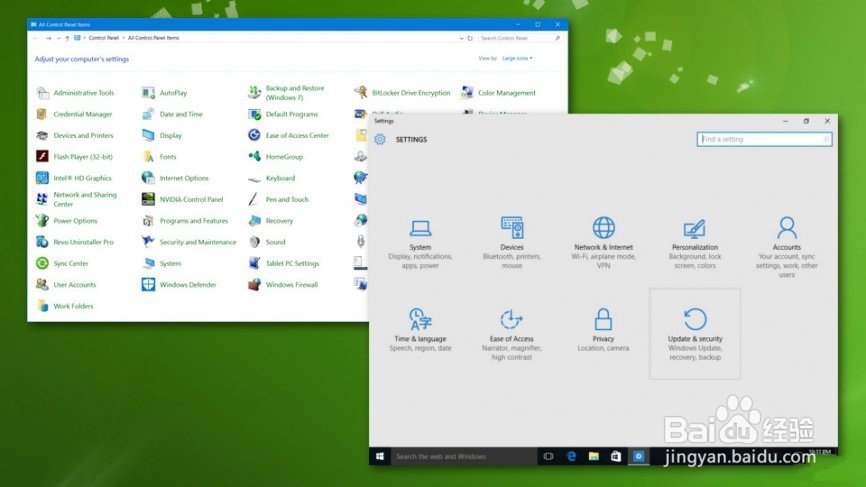Open AutoPlay icon in Control Panel

tap(148, 93)
